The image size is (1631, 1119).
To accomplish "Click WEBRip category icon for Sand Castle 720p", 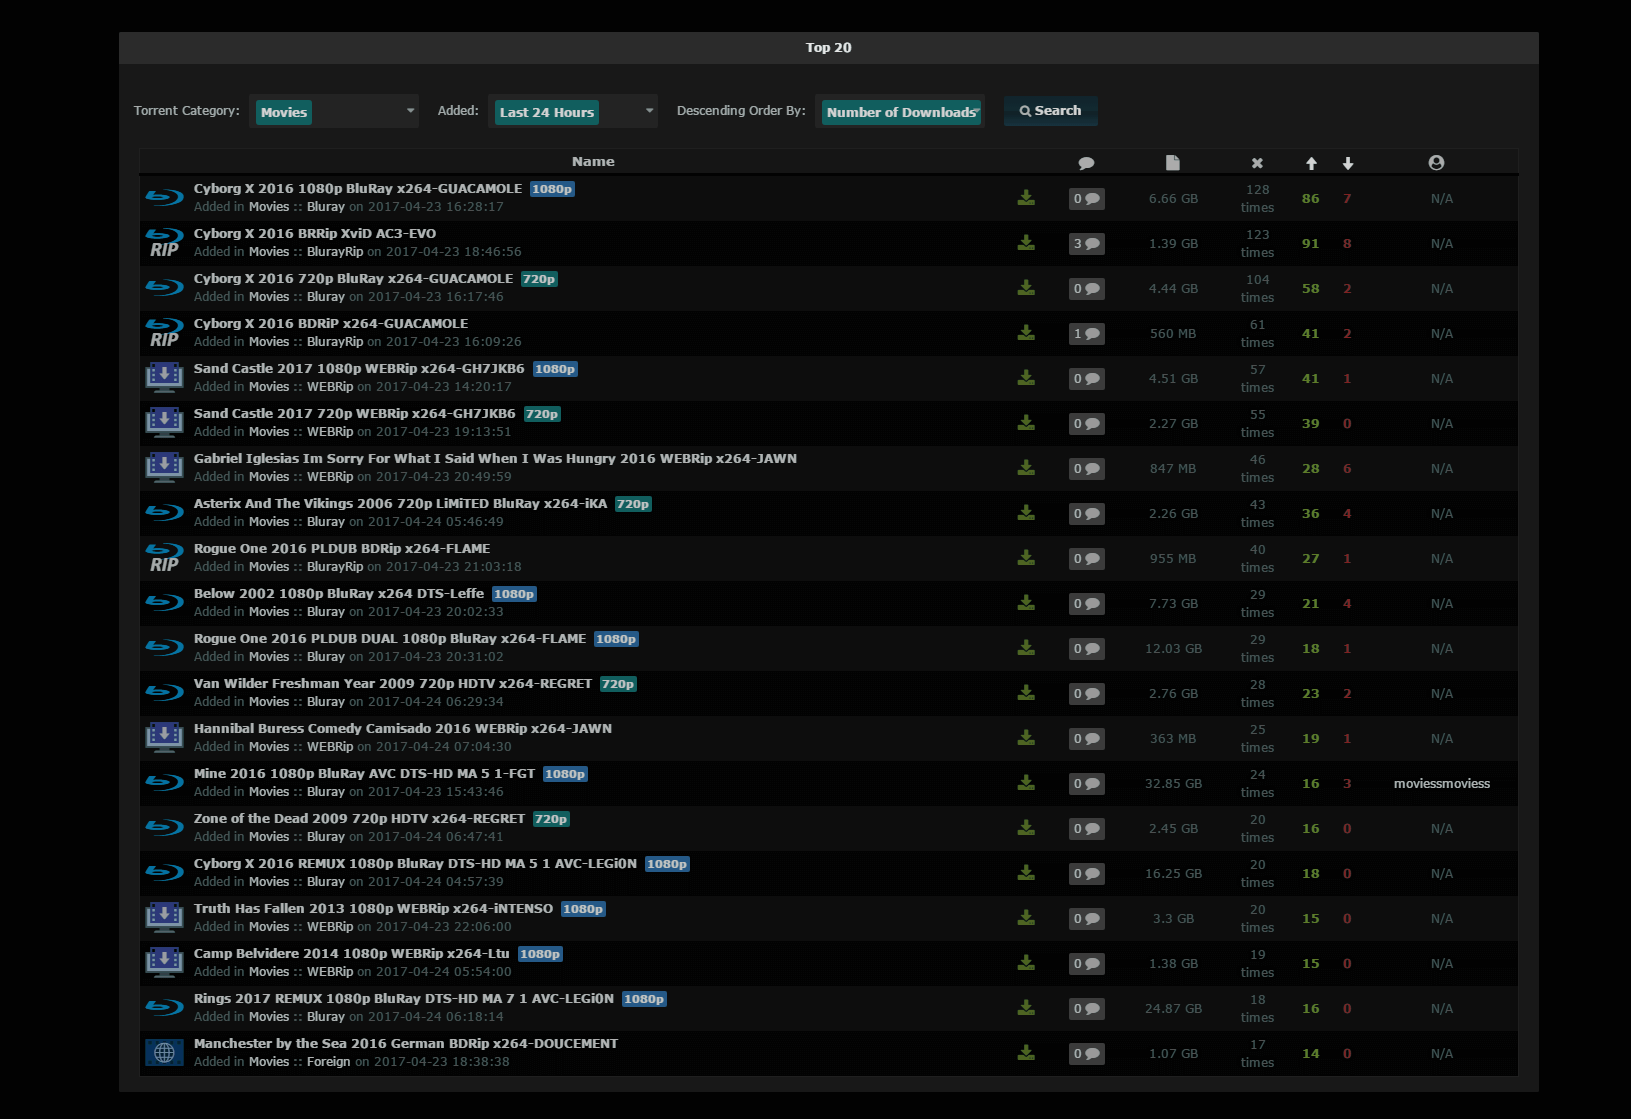I will [164, 423].
